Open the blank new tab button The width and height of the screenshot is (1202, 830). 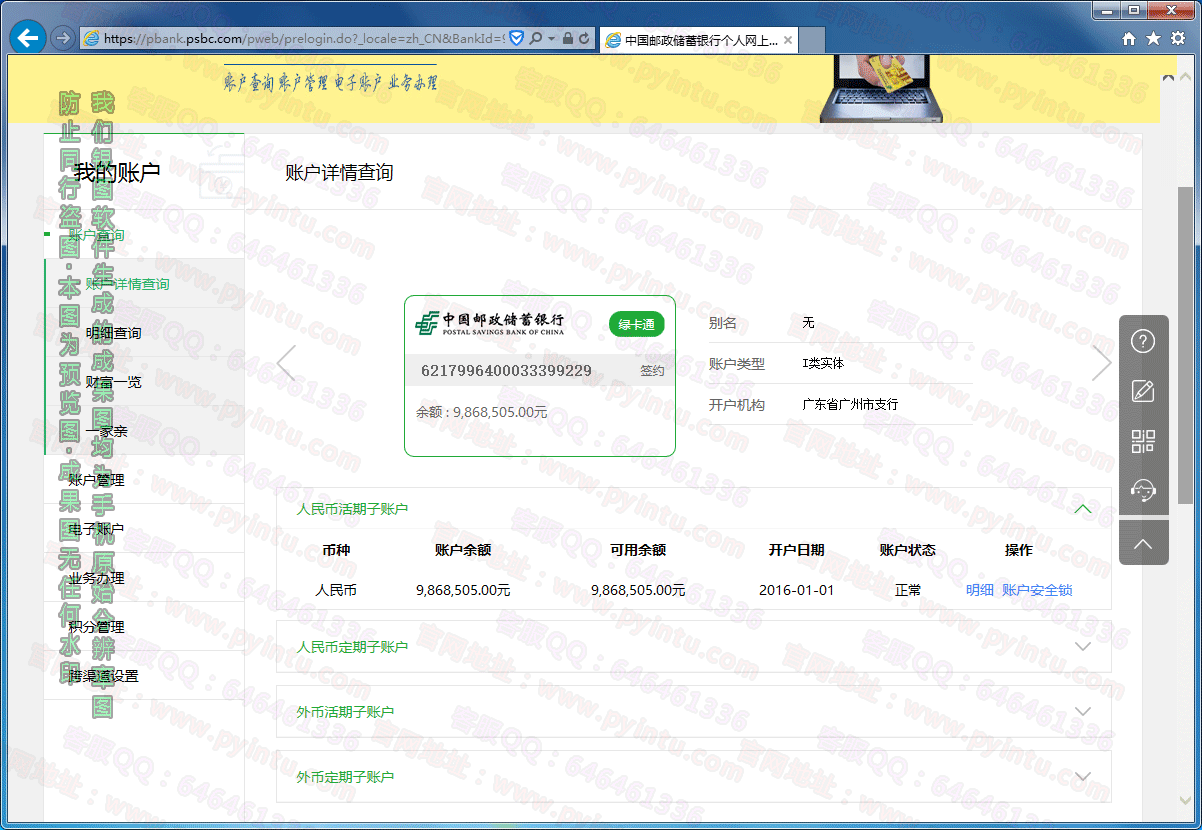pos(812,40)
